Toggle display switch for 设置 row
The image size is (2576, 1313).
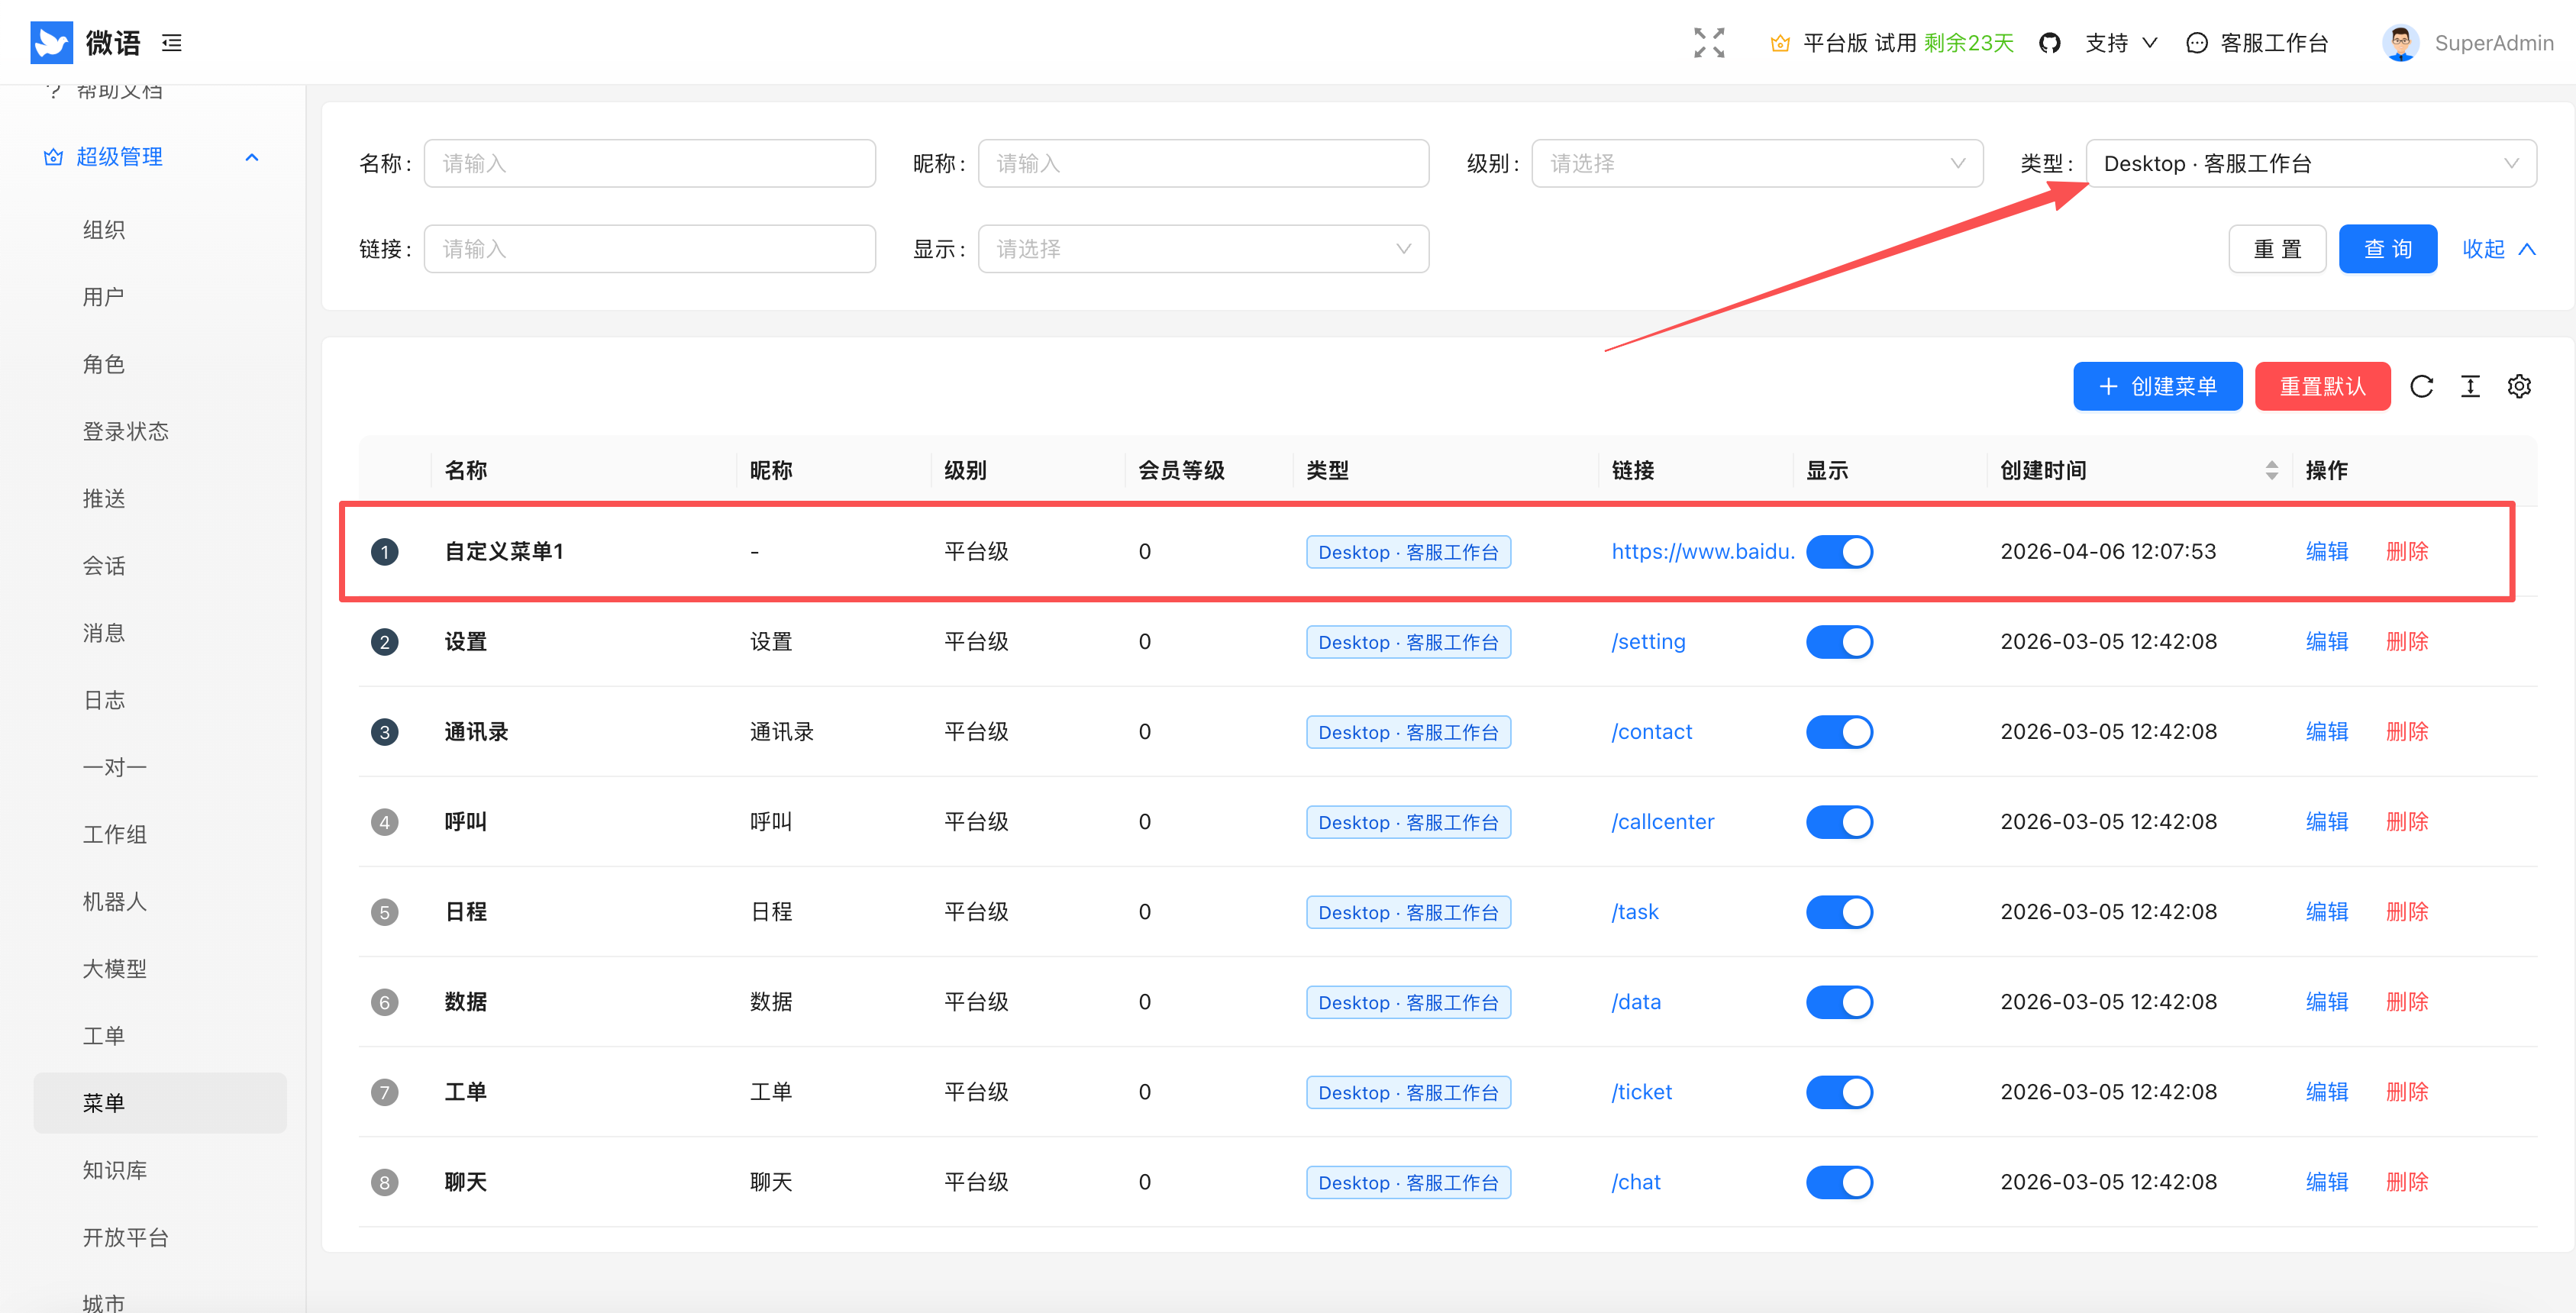(1839, 642)
